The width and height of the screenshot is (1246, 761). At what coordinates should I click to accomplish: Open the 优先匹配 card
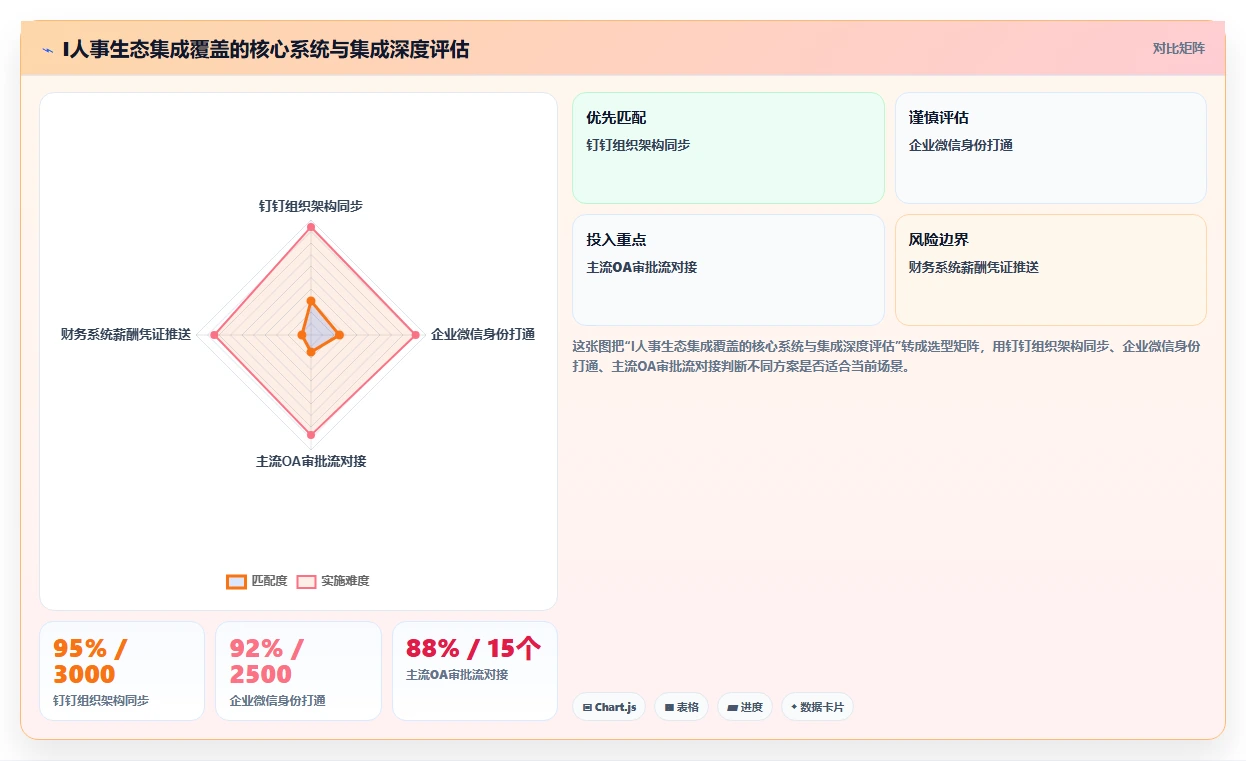click(728, 148)
